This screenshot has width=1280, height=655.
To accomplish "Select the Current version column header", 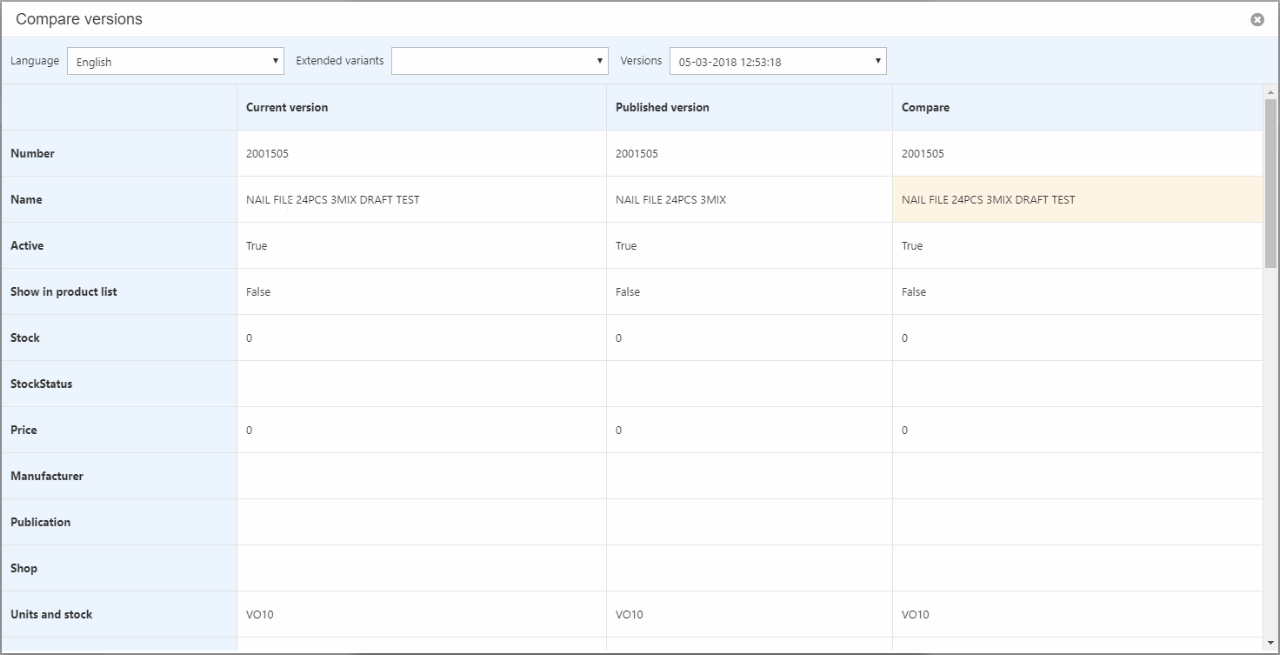I will tap(287, 107).
